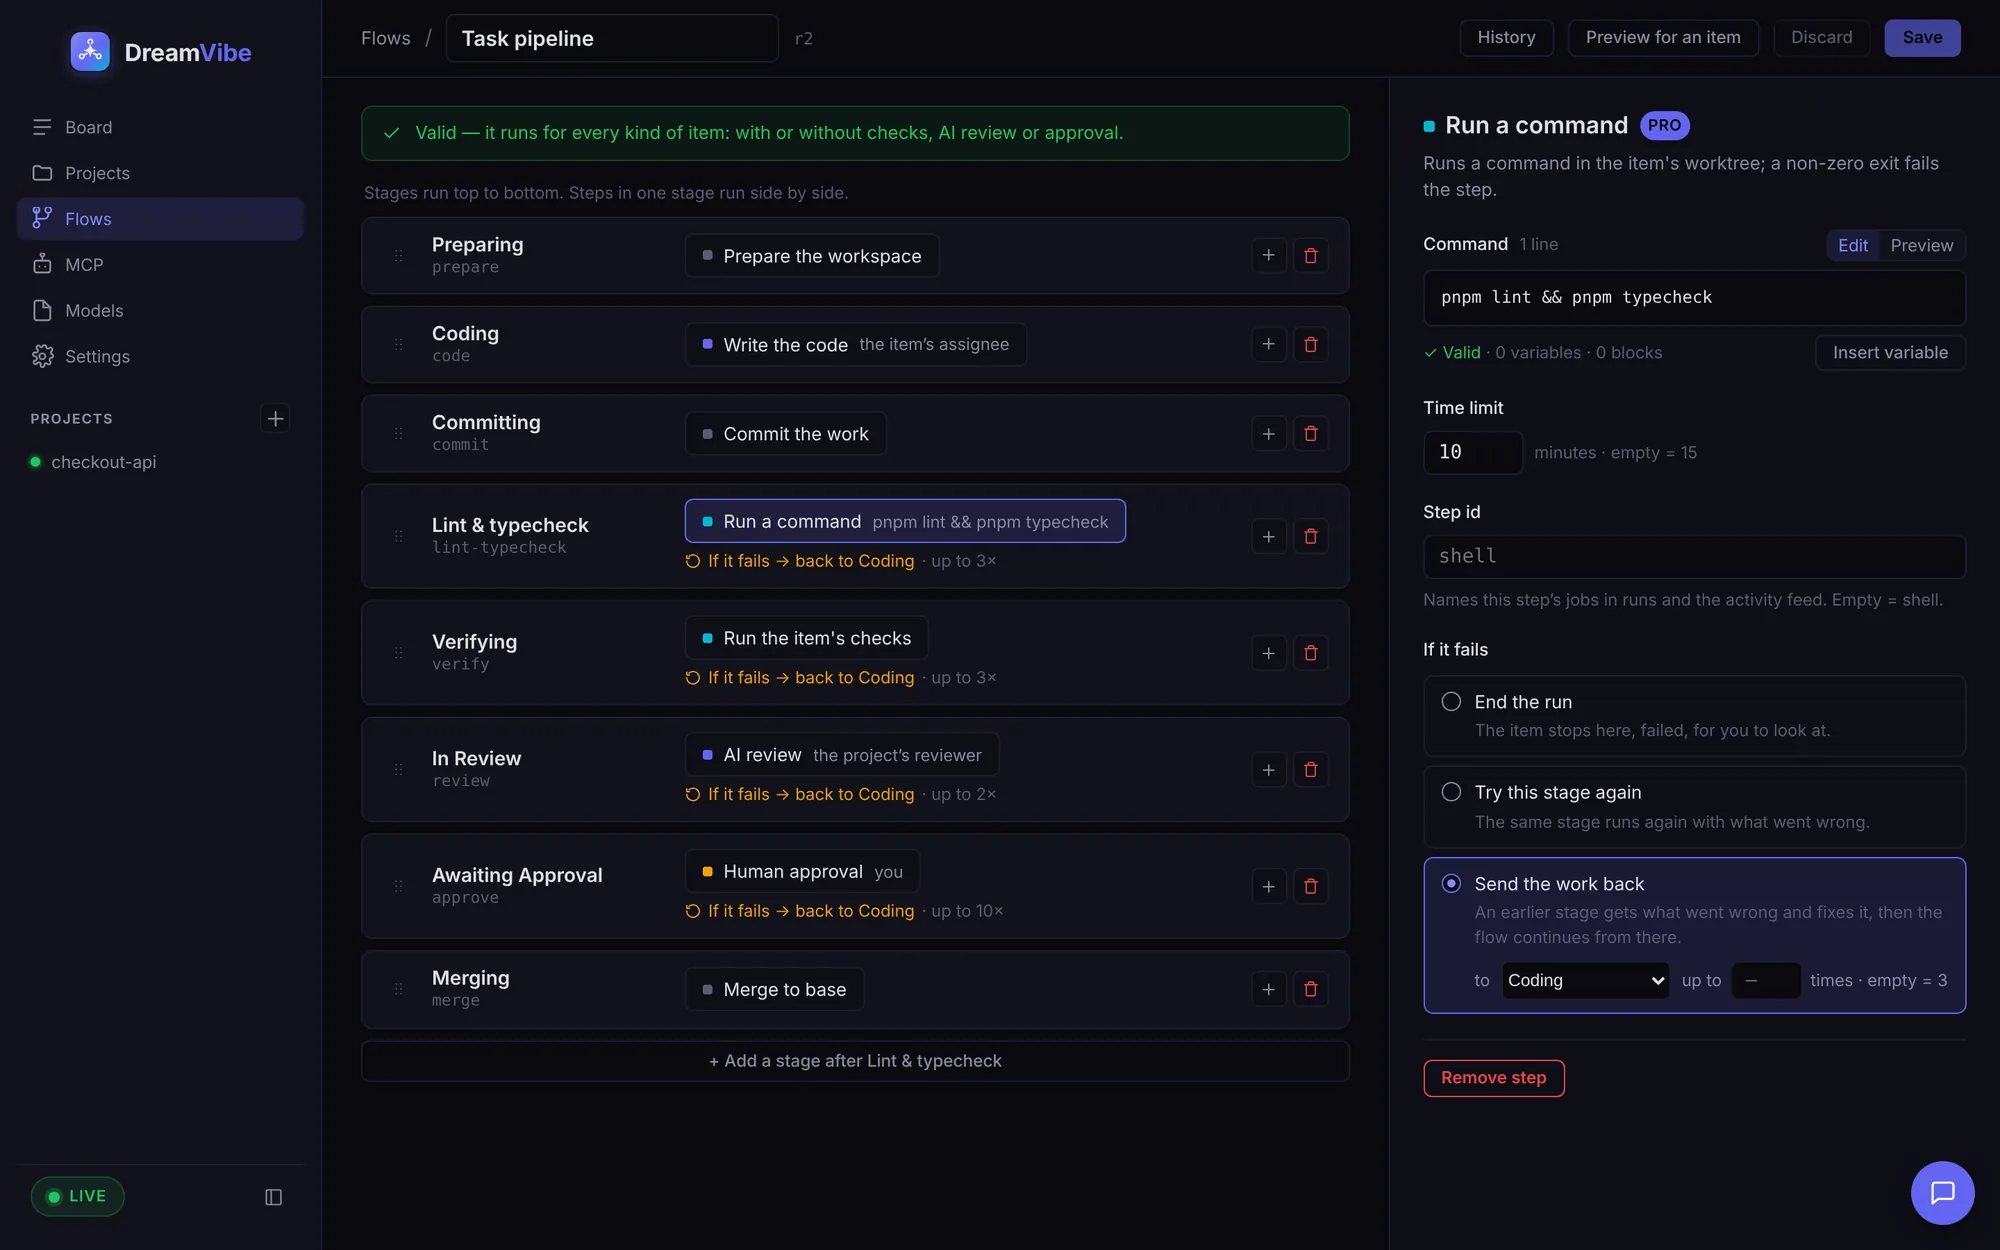Open Board in the sidebar
The height and width of the screenshot is (1250, 2000).
click(x=160, y=127)
